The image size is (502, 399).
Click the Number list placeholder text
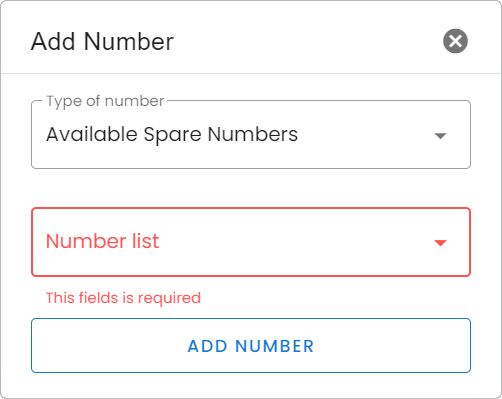102,241
